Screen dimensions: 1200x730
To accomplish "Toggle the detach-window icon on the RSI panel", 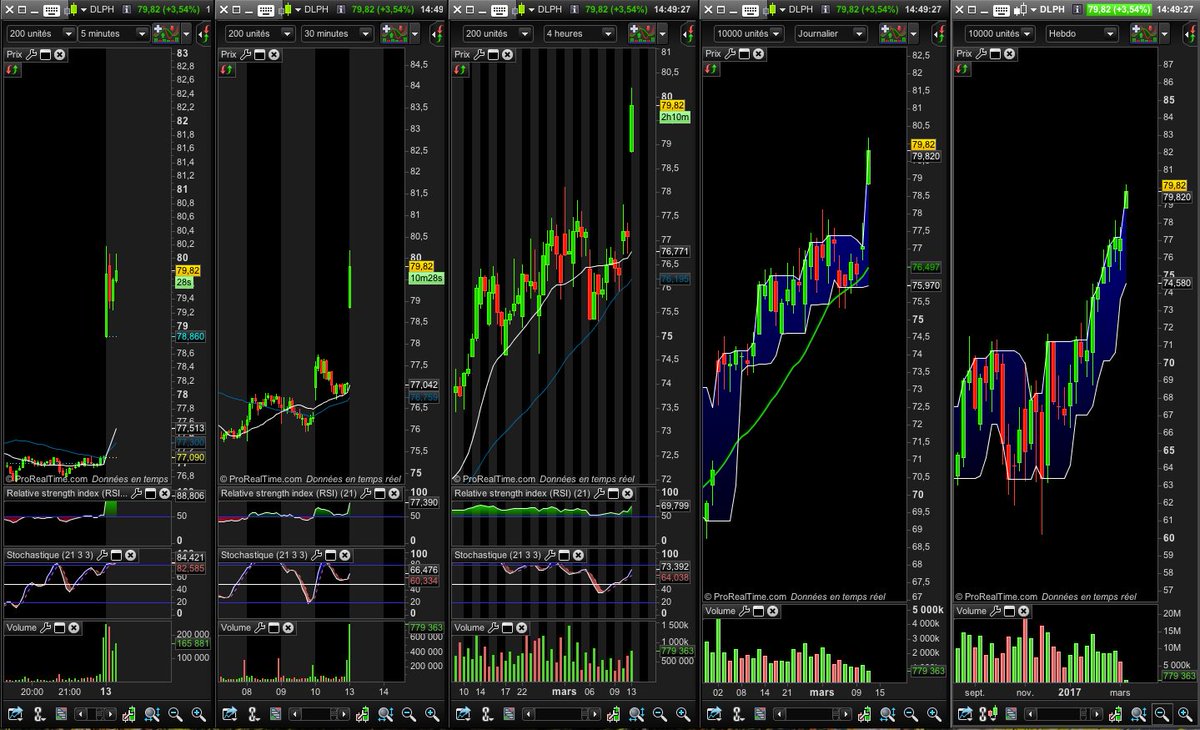I will (x=150, y=493).
